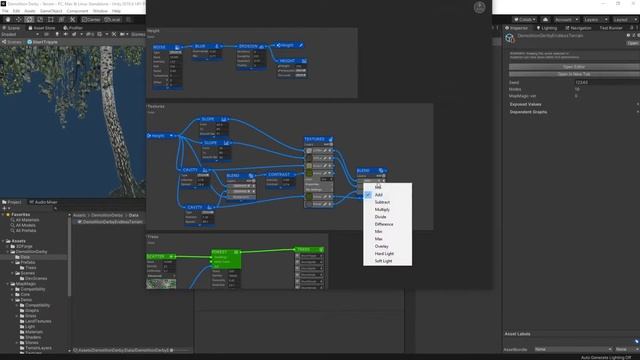Select the MapMagic folder

pos(25,284)
